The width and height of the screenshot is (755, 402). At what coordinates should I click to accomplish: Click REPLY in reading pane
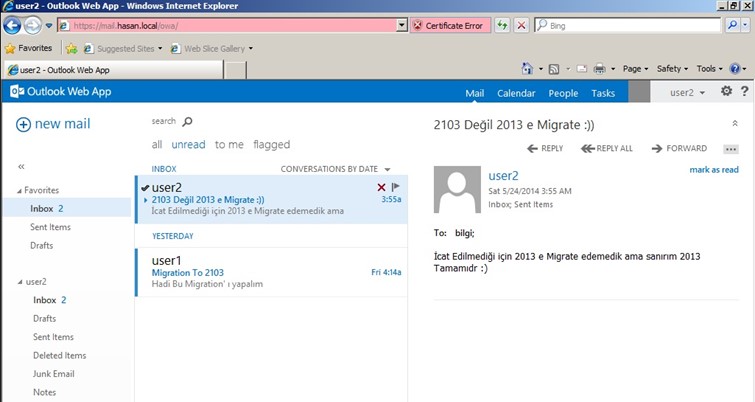(x=545, y=148)
